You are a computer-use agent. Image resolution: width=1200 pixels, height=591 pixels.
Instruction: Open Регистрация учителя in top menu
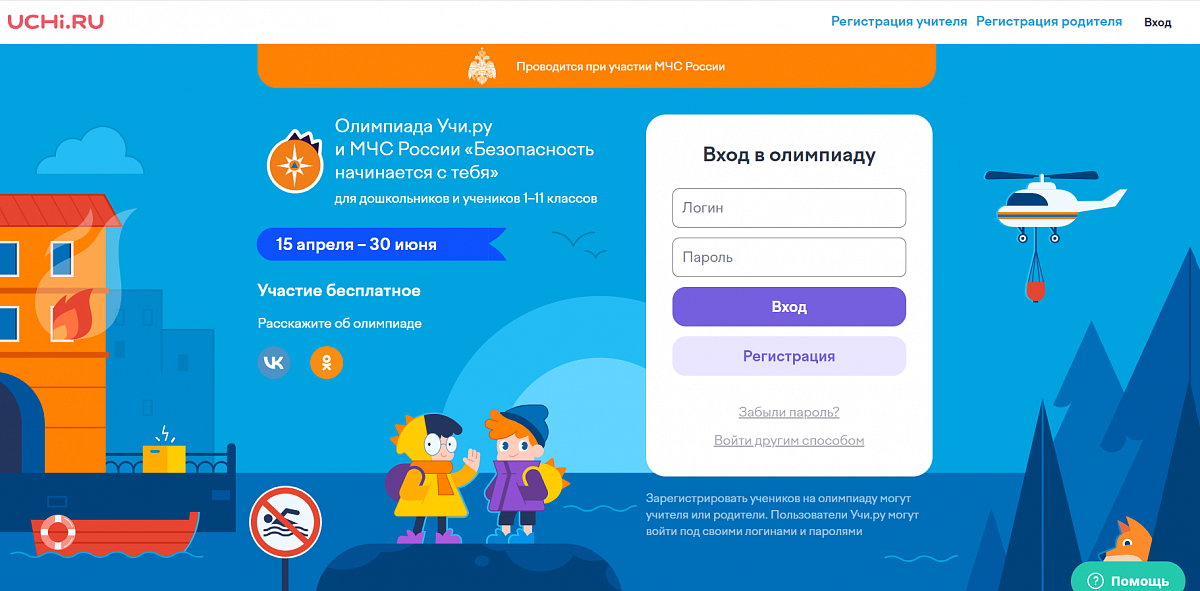click(899, 21)
